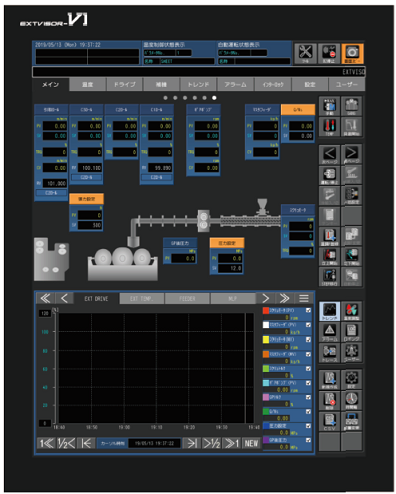Toggle the checkbox of orange-swatch trend series
The image size is (396, 494).
[x=308, y=354]
